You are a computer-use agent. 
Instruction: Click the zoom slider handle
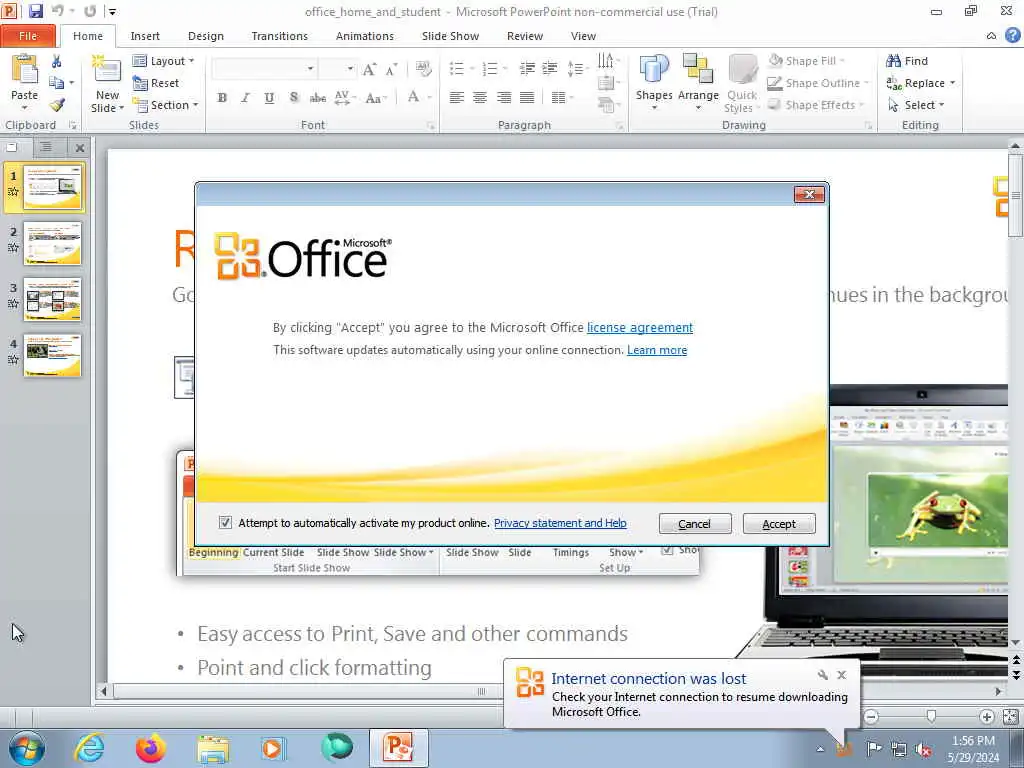coord(931,717)
